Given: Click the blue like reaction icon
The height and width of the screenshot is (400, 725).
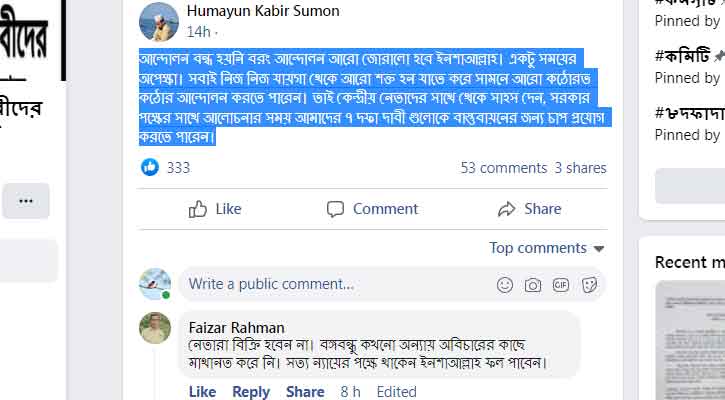Looking at the screenshot, I should (150, 168).
